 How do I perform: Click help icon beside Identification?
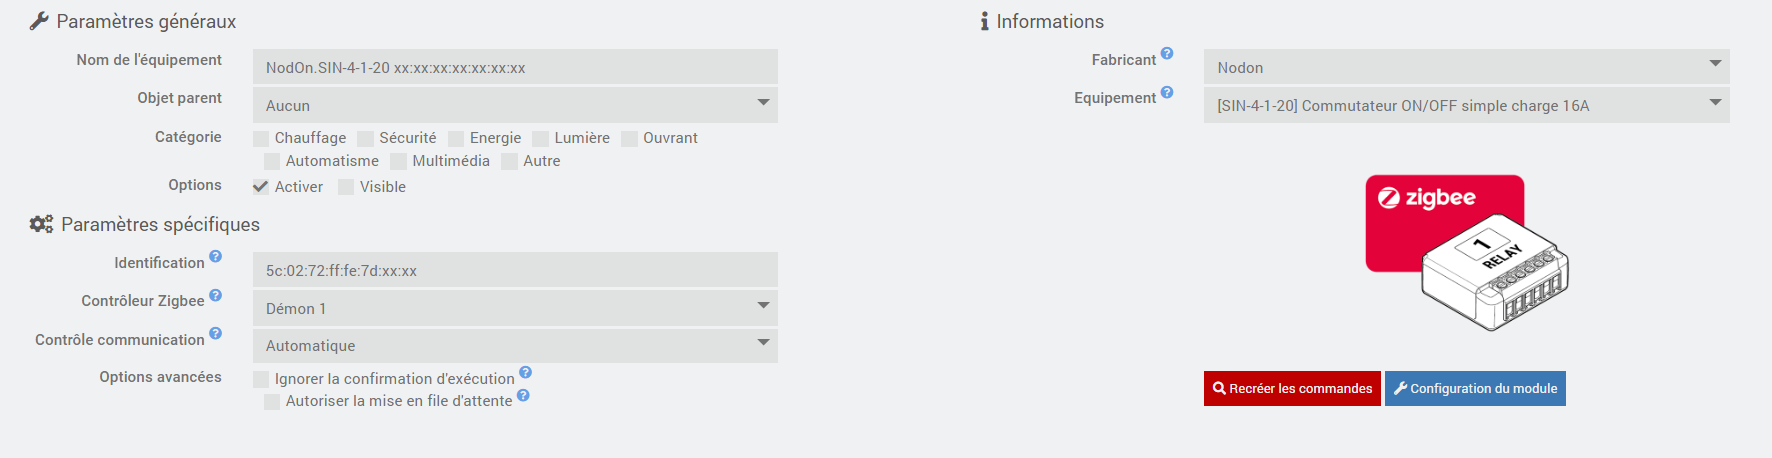click(215, 257)
